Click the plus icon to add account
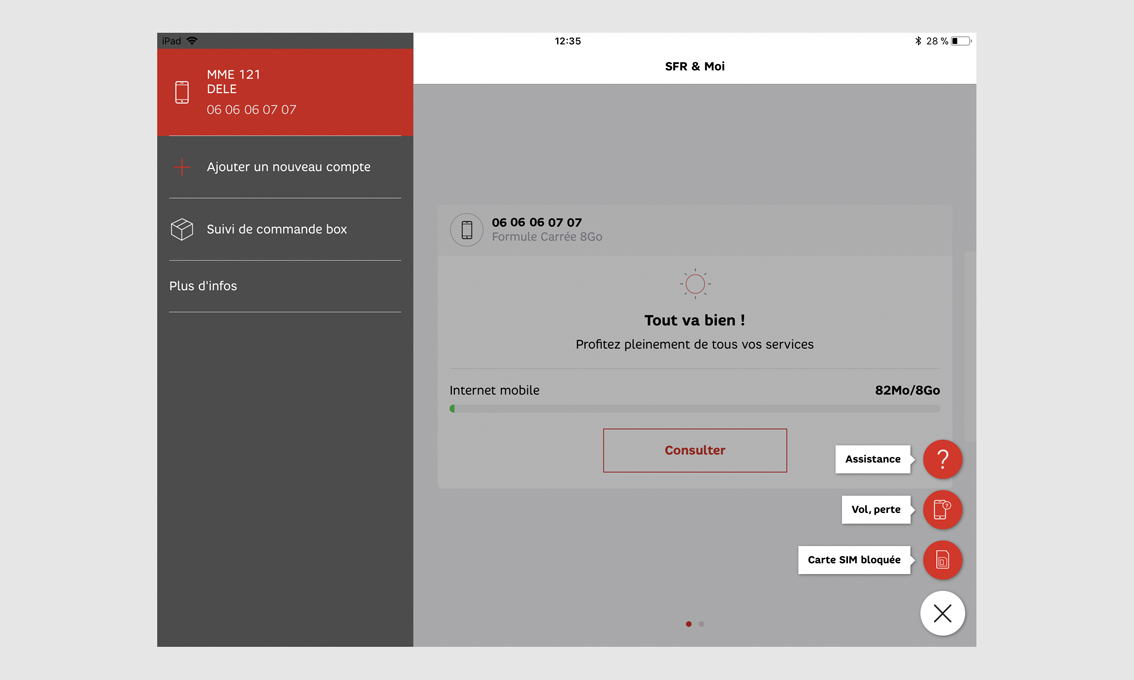This screenshot has height=680, width=1134. [182, 167]
